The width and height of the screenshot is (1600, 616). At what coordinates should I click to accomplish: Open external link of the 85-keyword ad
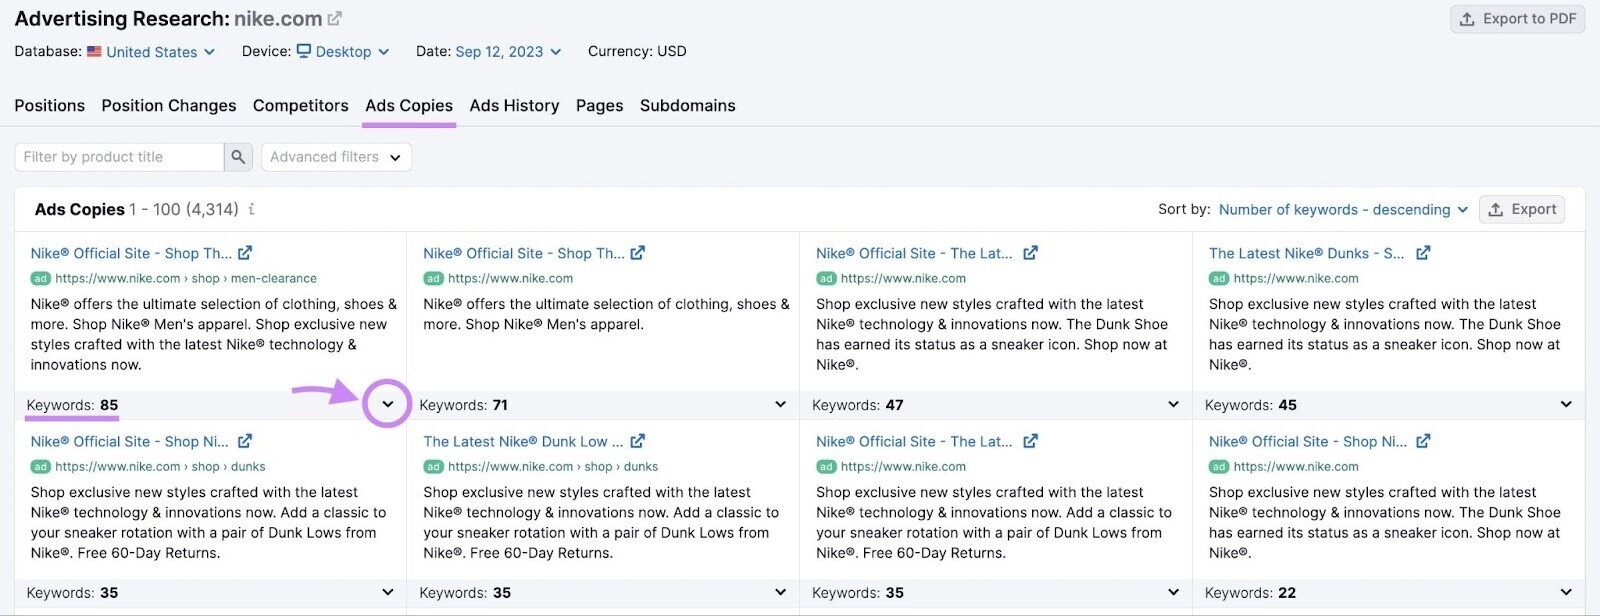[245, 253]
